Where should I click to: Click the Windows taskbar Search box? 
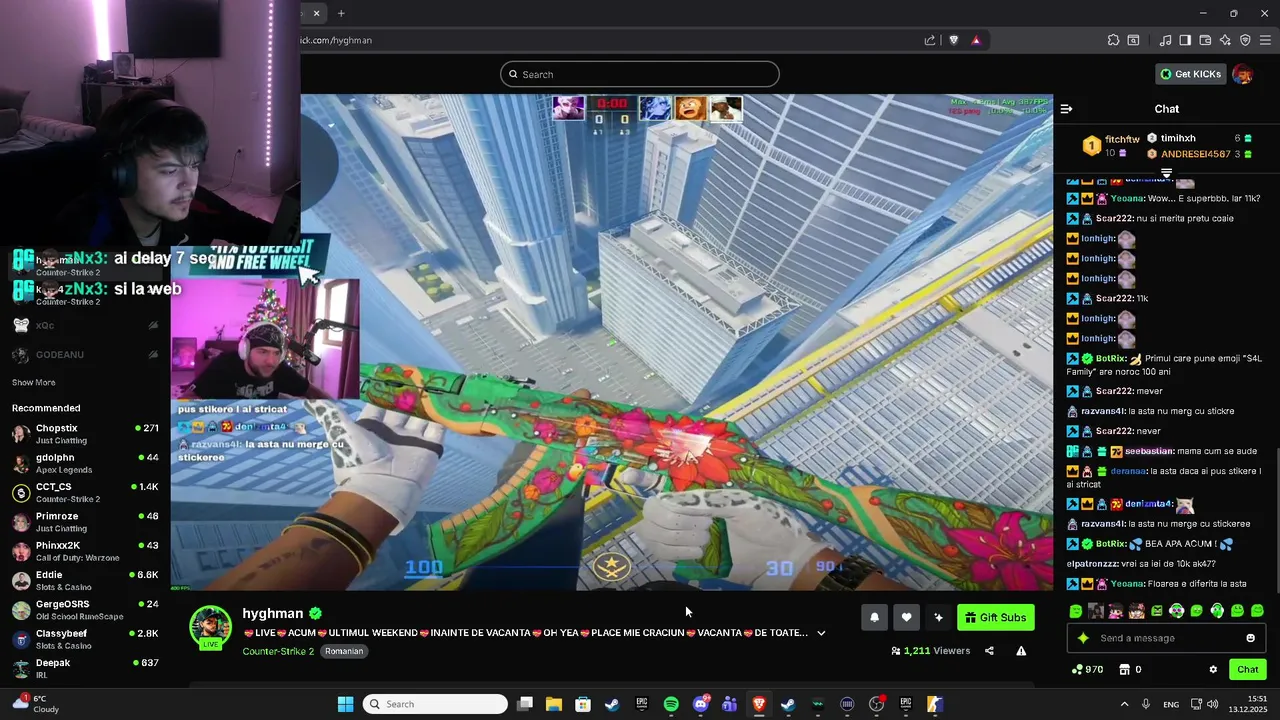click(x=435, y=704)
